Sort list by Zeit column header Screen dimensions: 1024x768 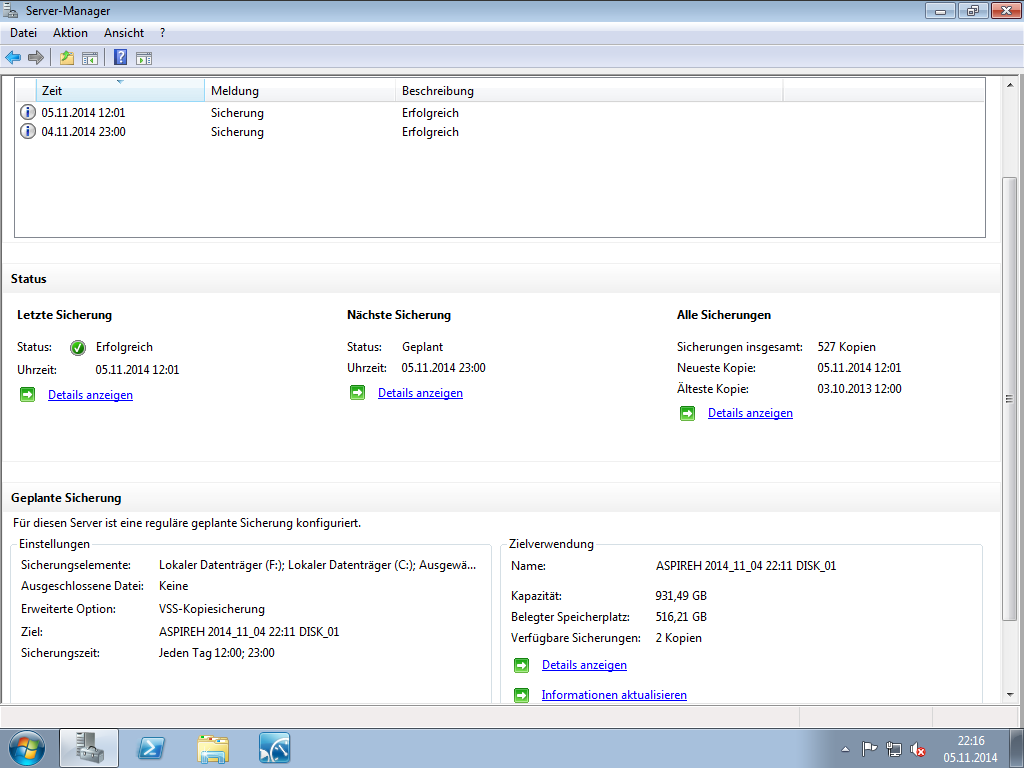(120, 91)
